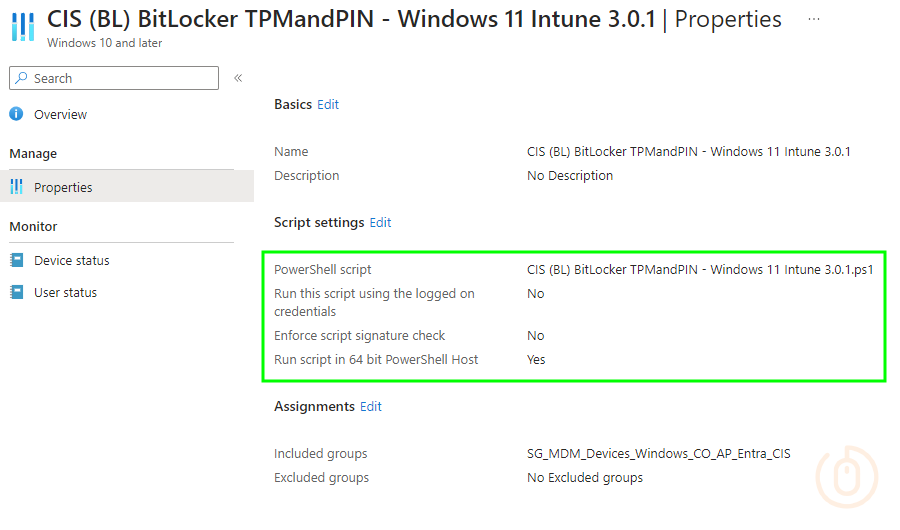
Task: Open the Overview menu item label
Action: pyautogui.click(x=60, y=114)
